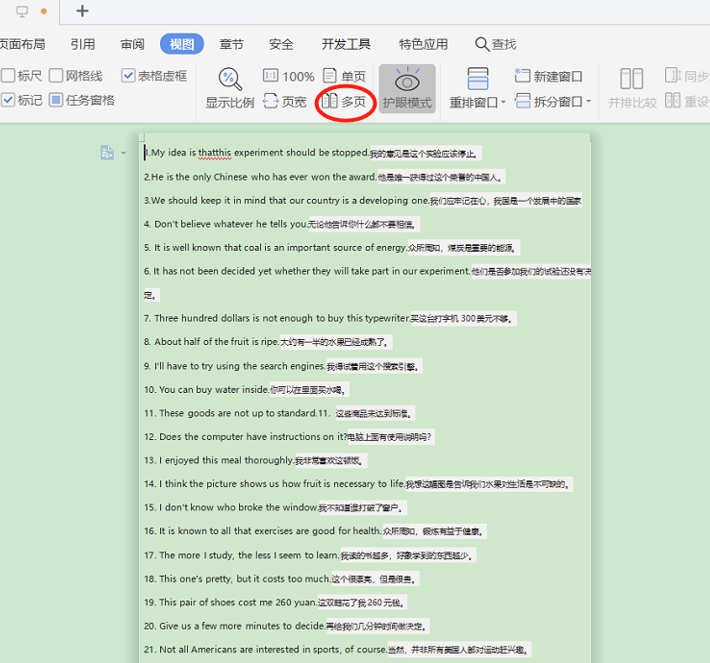This screenshot has width=710, height=663.
Task: Uncheck the 表格虚框 checkbox
Action: coord(128,75)
